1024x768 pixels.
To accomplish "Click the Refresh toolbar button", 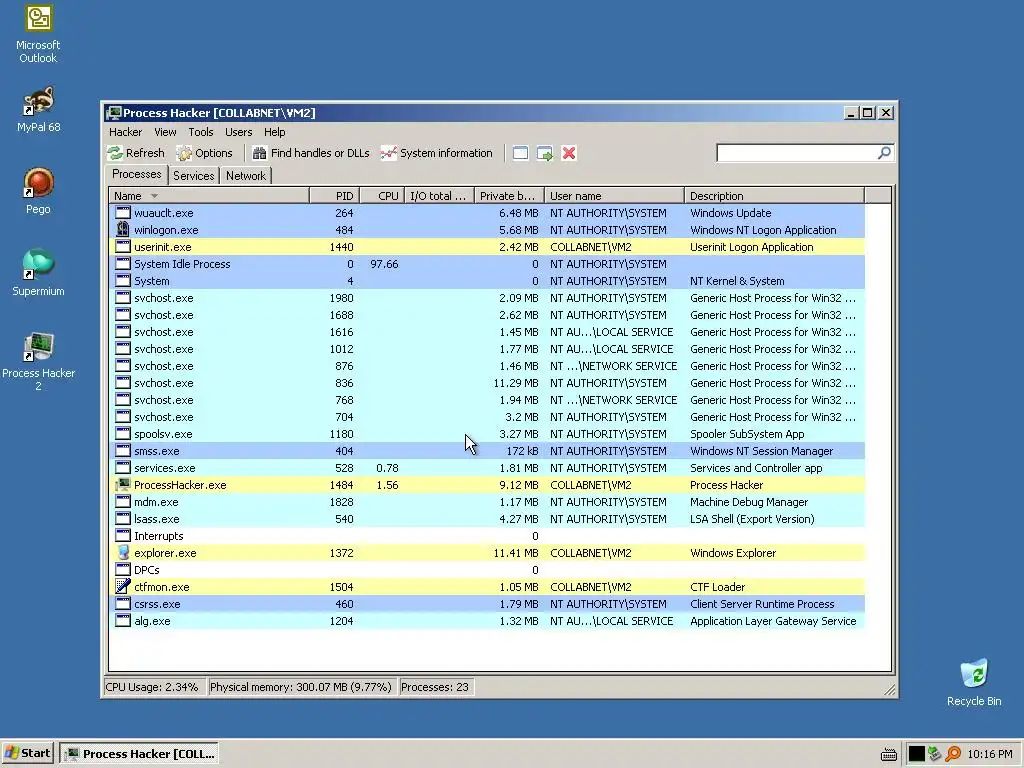I will 136,153.
